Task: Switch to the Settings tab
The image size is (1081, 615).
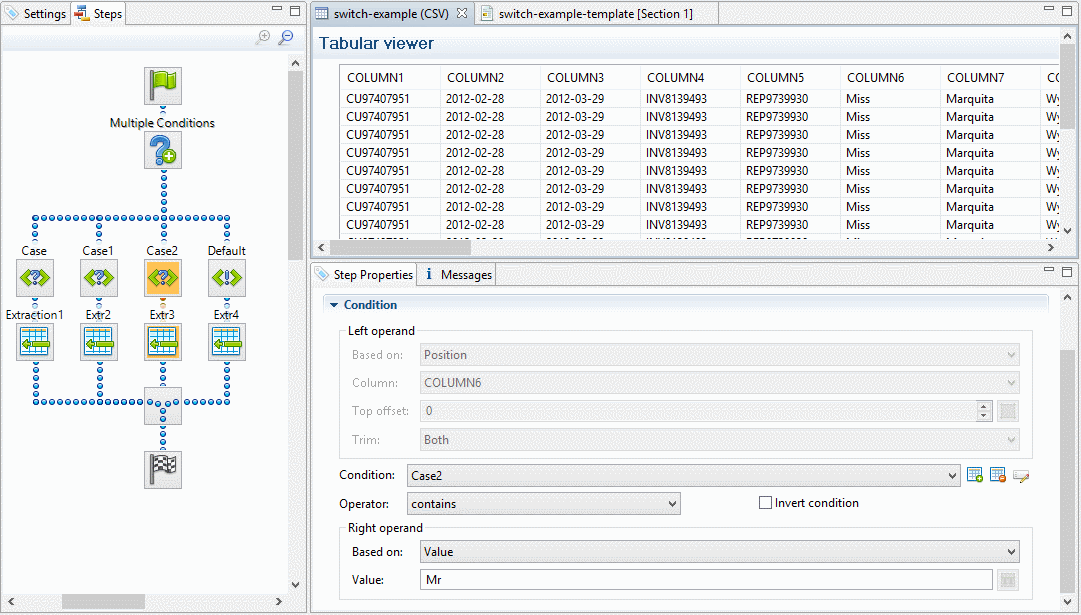Action: pos(36,14)
